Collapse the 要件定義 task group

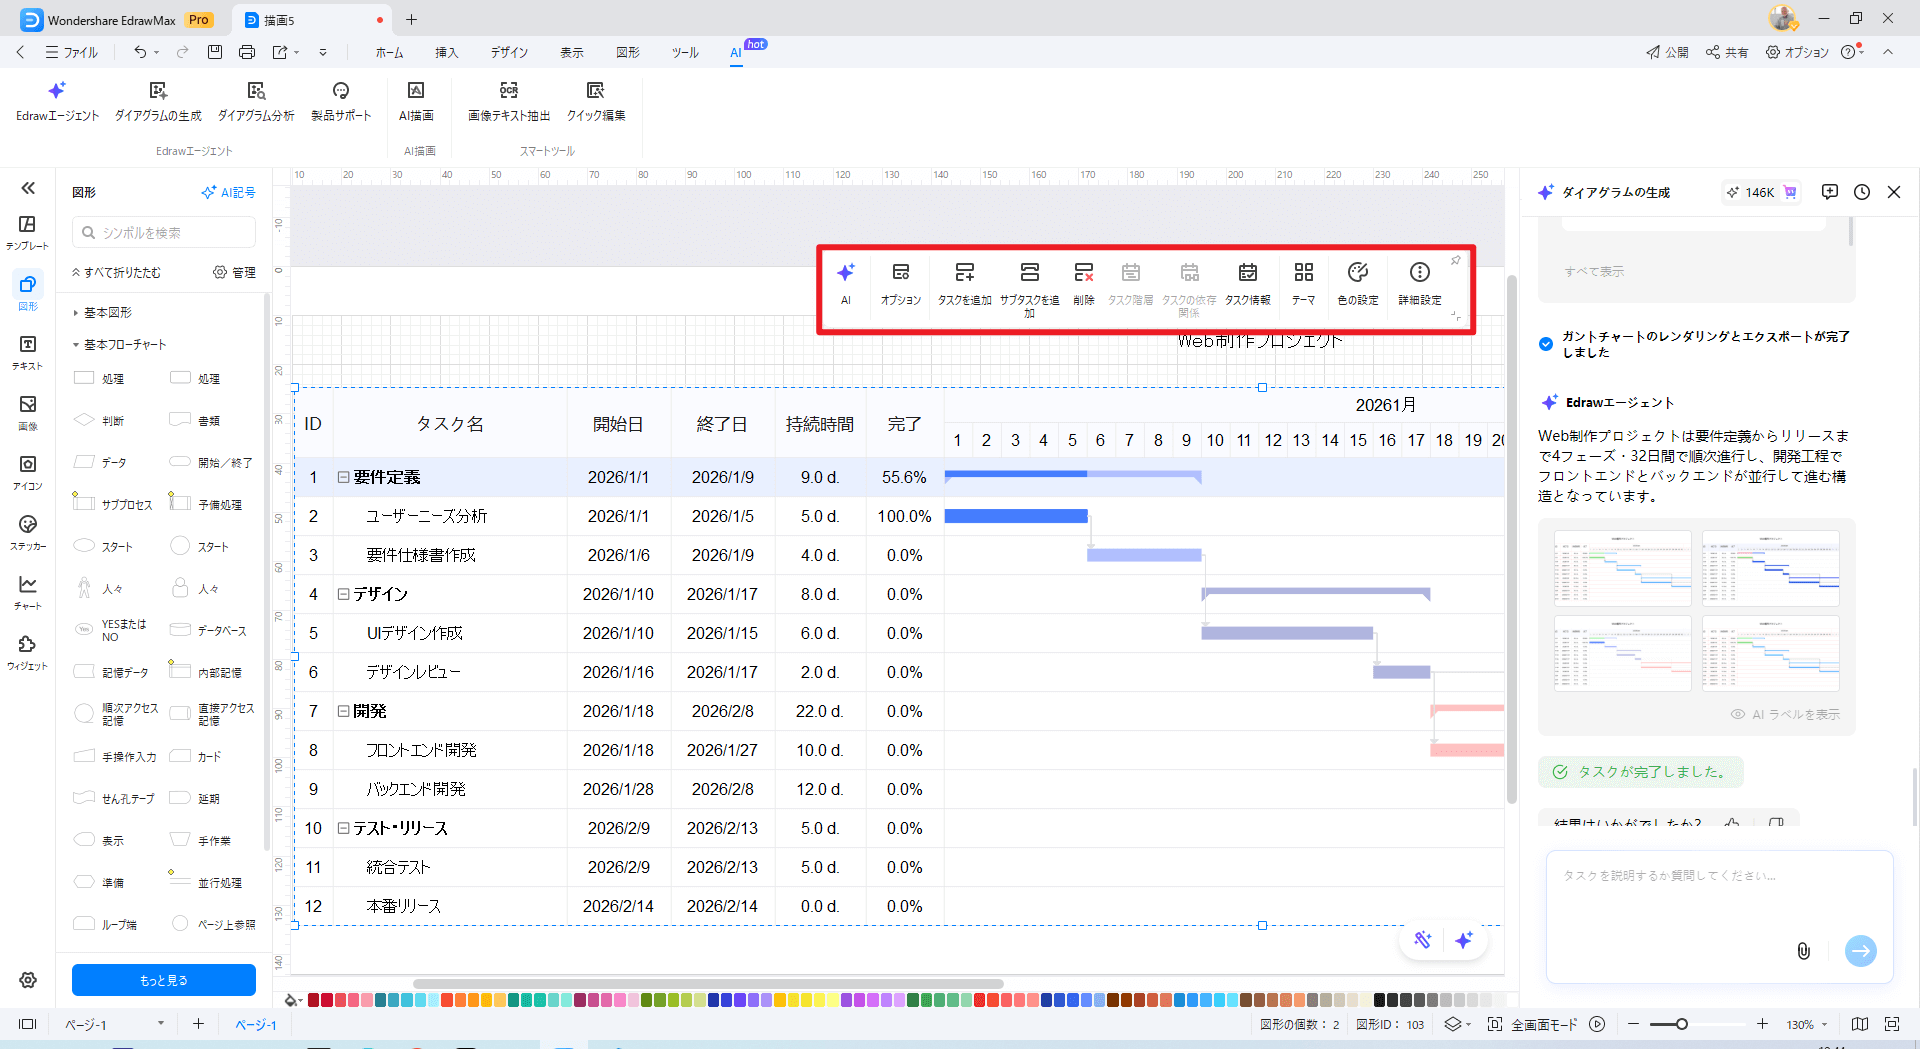point(343,478)
